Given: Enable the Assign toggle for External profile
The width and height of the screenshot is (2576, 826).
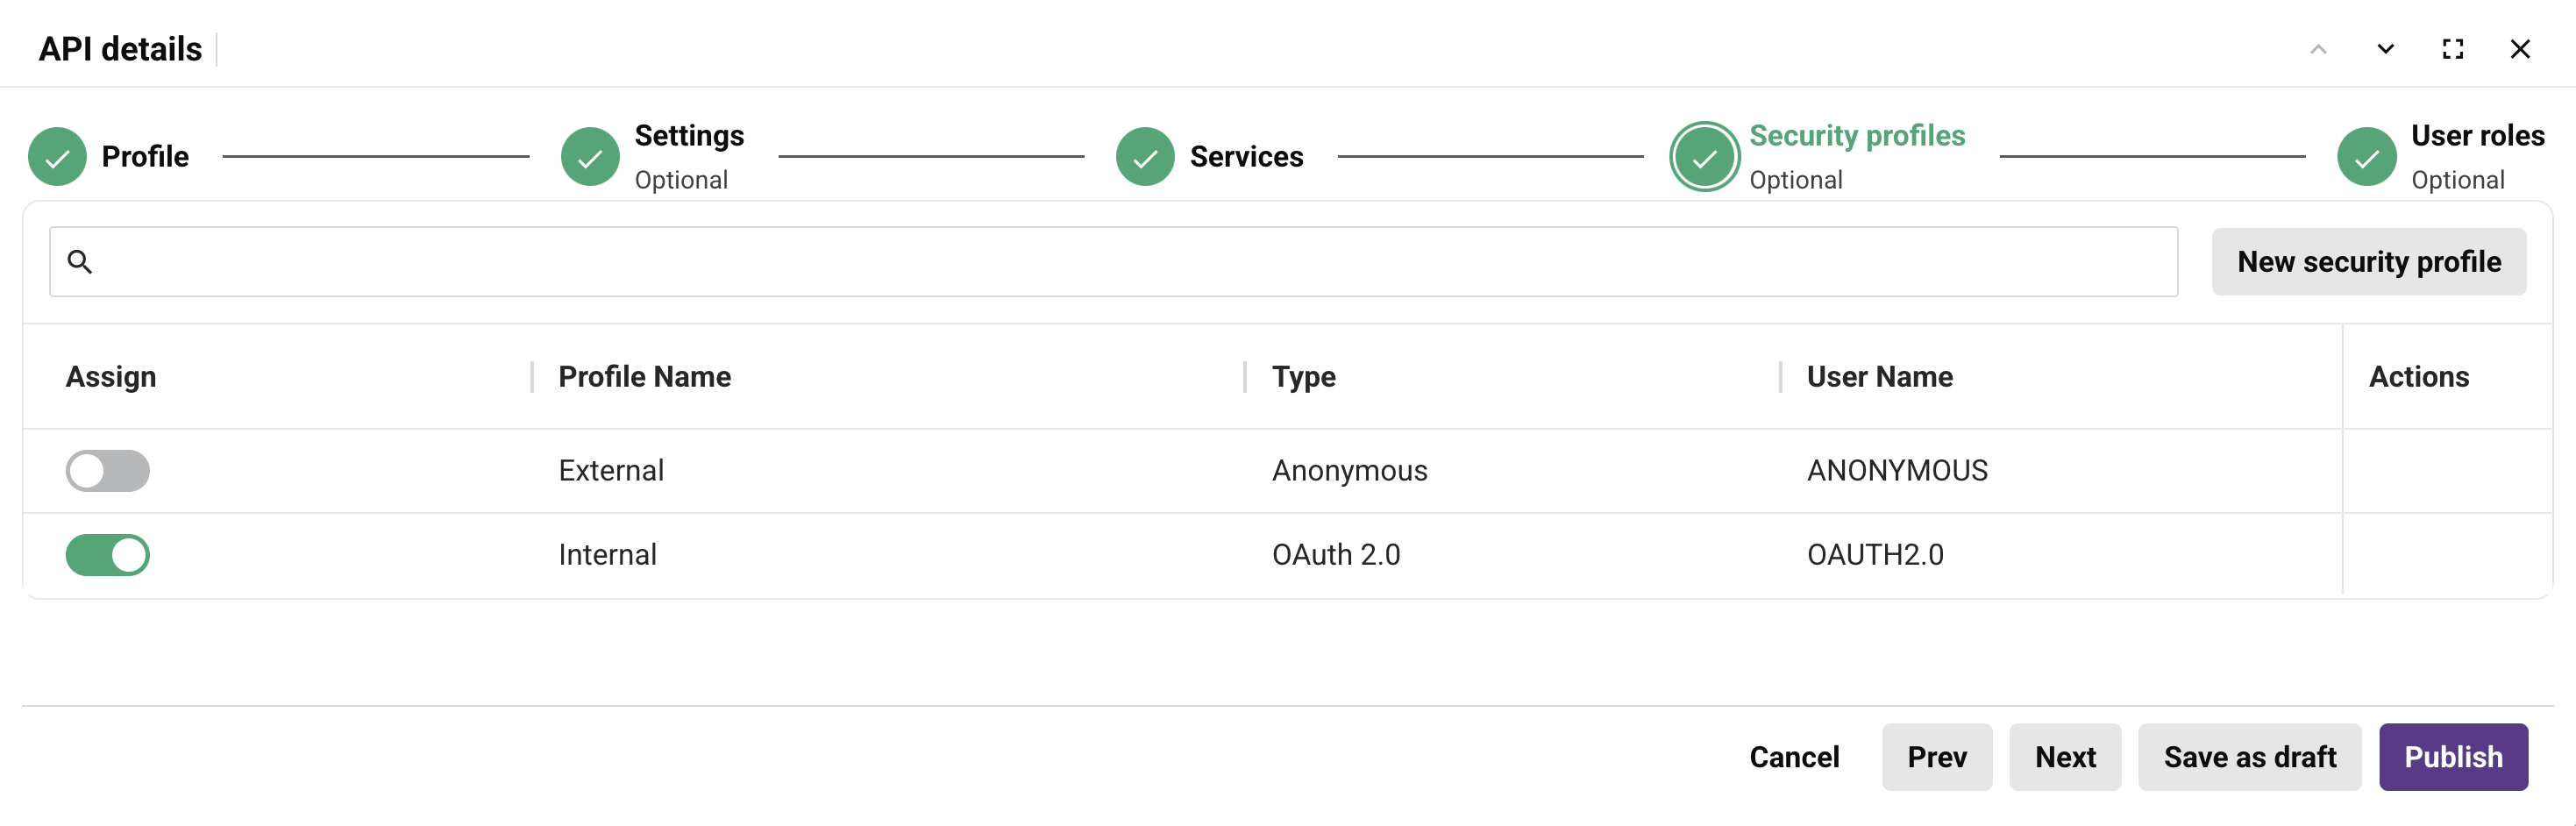Looking at the screenshot, I should pyautogui.click(x=108, y=470).
